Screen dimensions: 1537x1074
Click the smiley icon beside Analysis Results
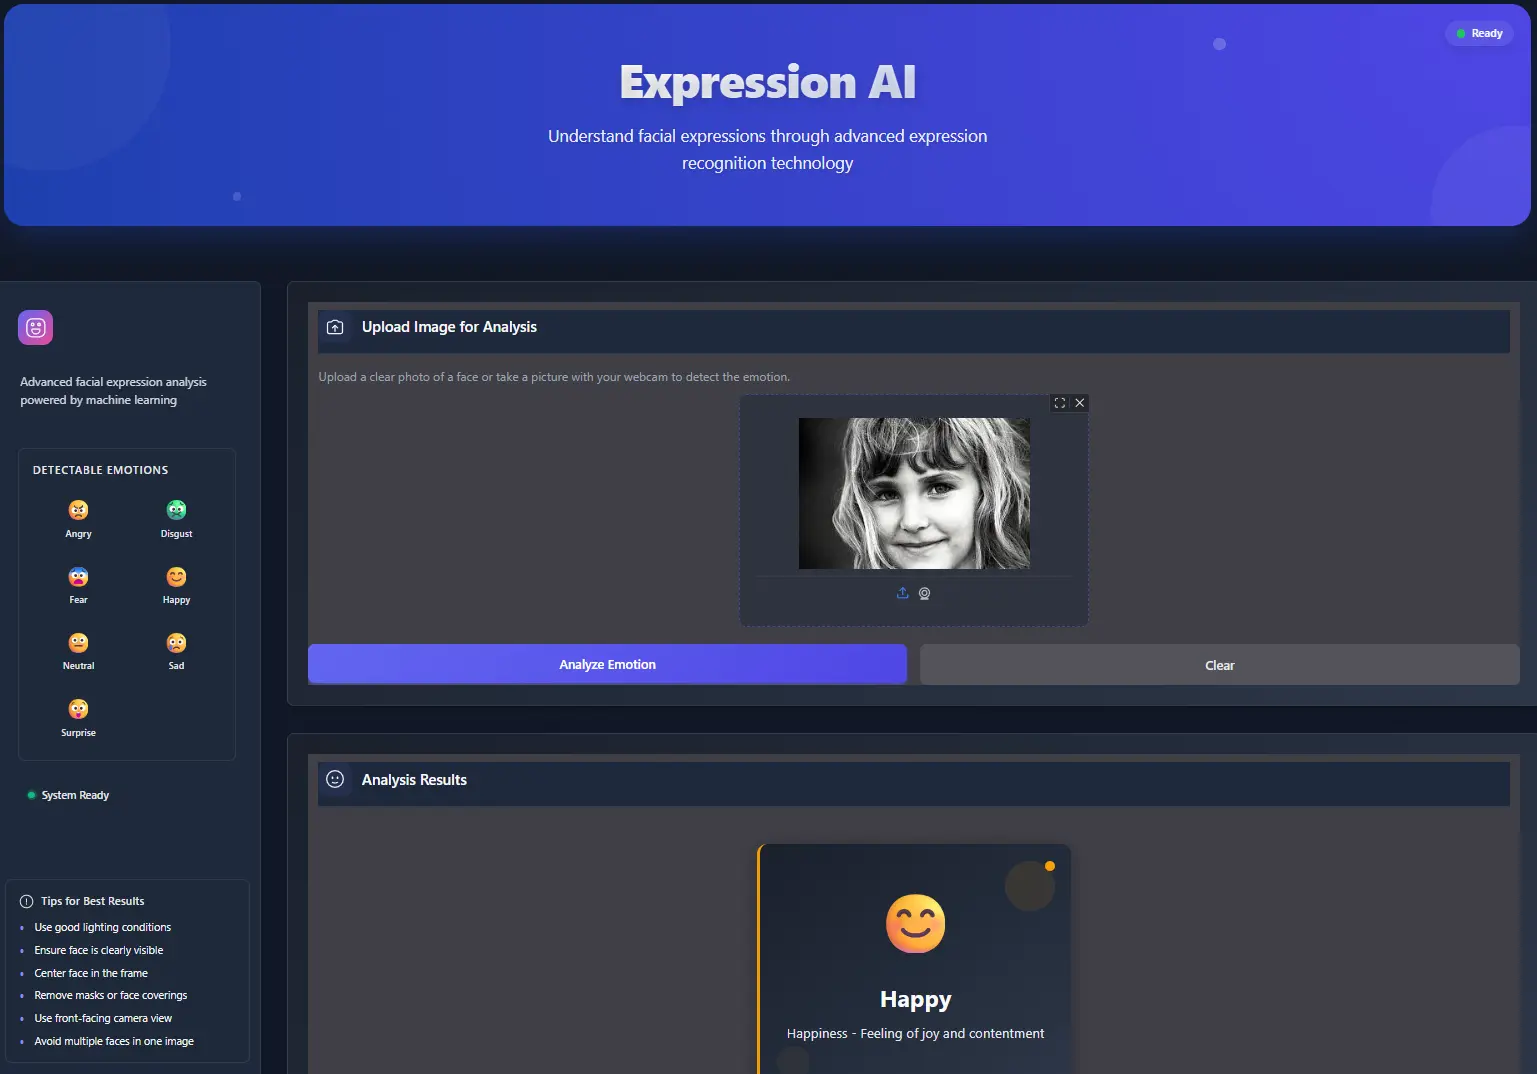[335, 781]
